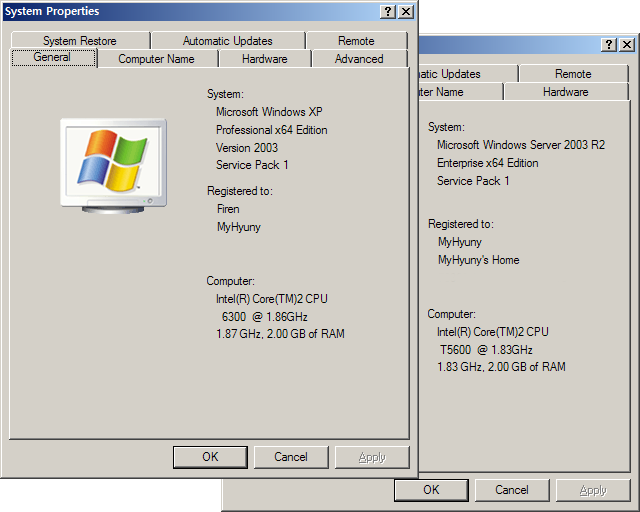The image size is (640, 512).
Task: Click the 'System:' label in back window
Action: click(x=446, y=127)
